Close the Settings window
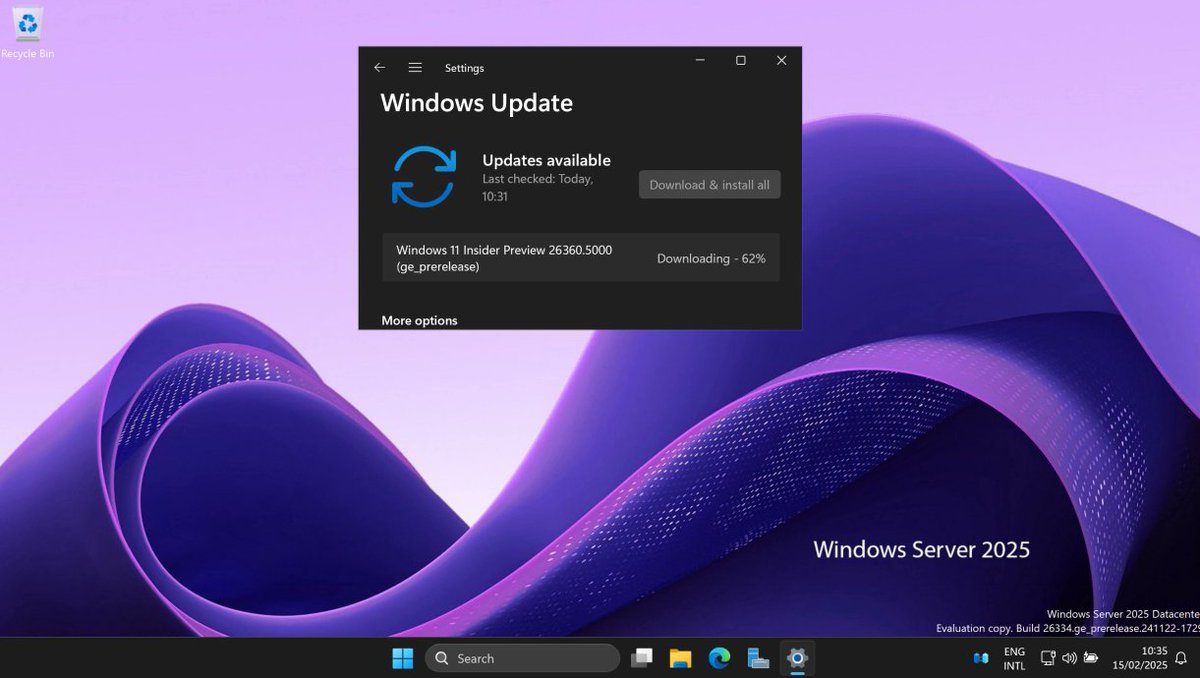 [x=782, y=61]
